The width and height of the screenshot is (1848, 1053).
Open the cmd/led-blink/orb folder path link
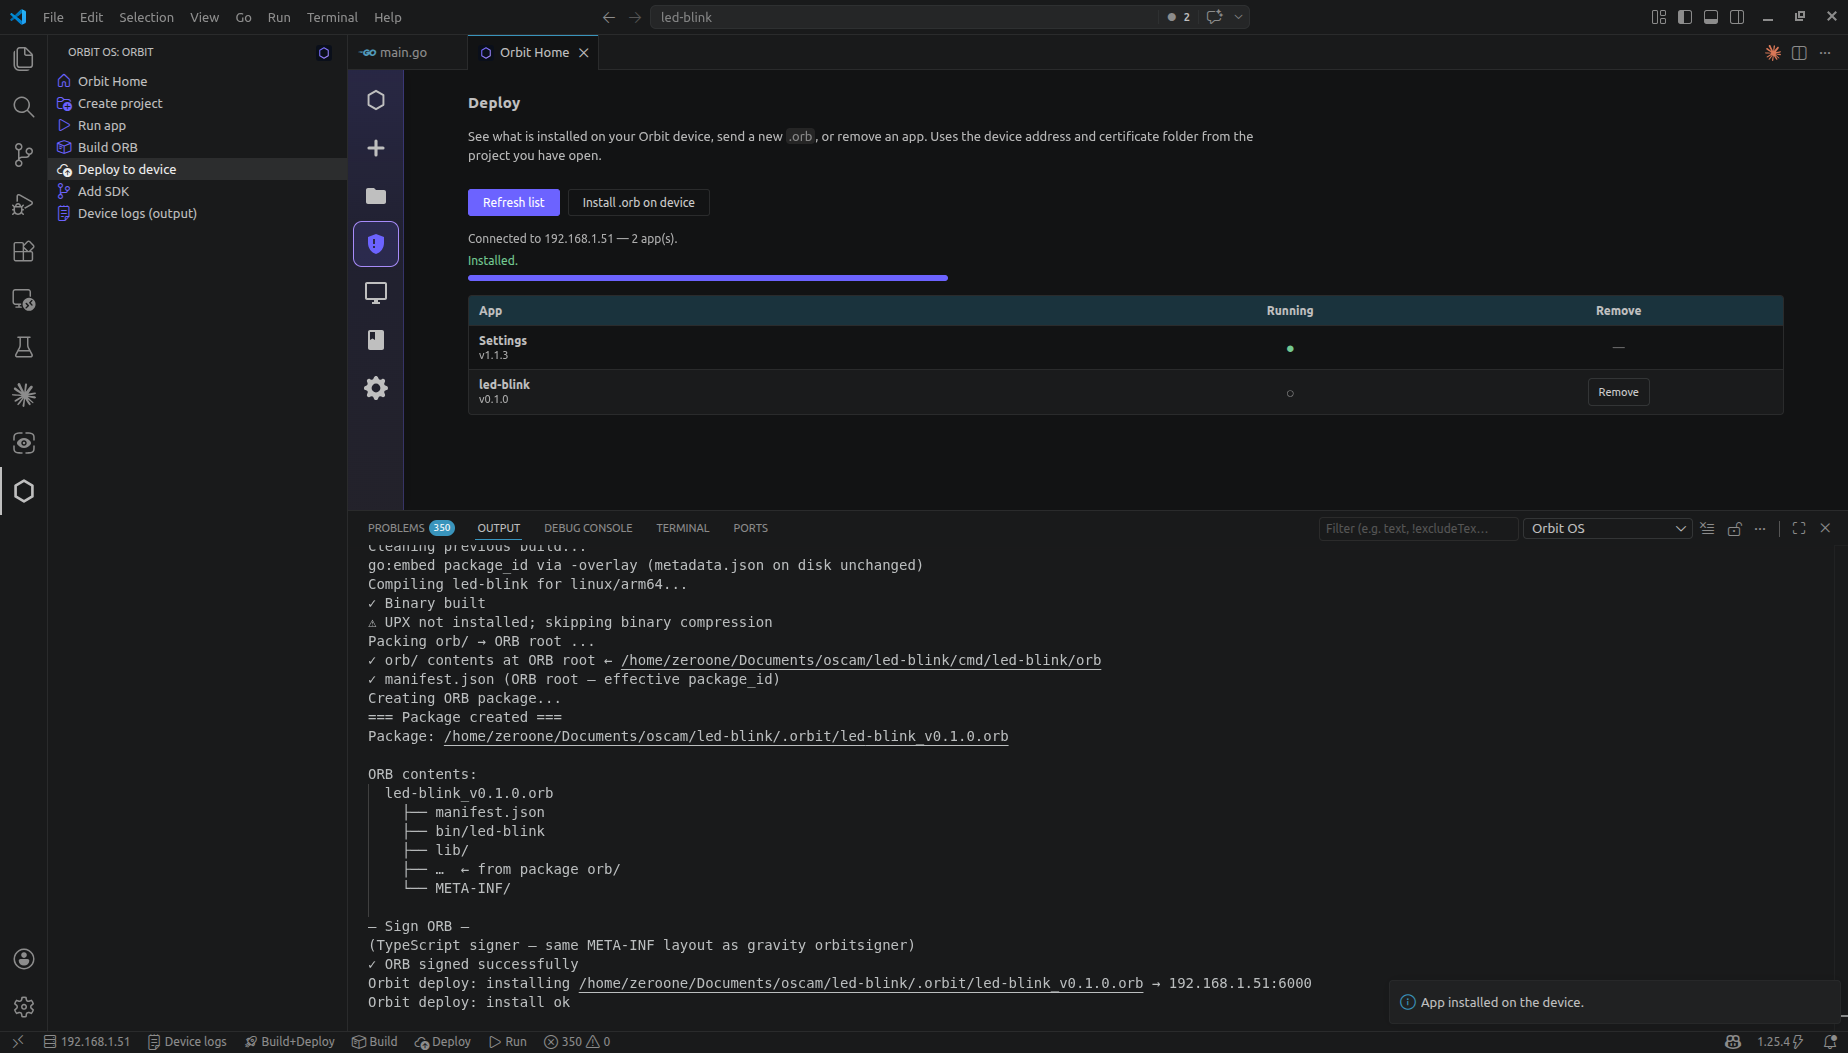[861, 660]
